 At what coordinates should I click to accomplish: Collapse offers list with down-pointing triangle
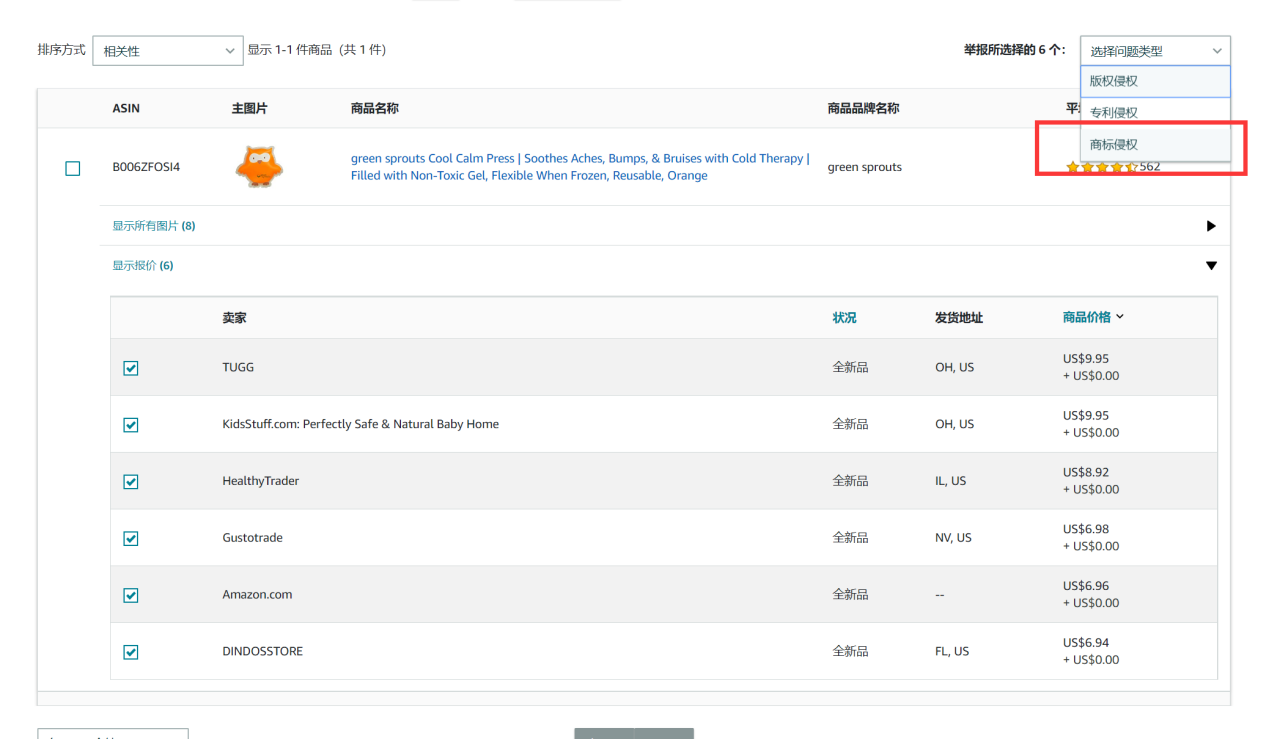click(x=1211, y=266)
